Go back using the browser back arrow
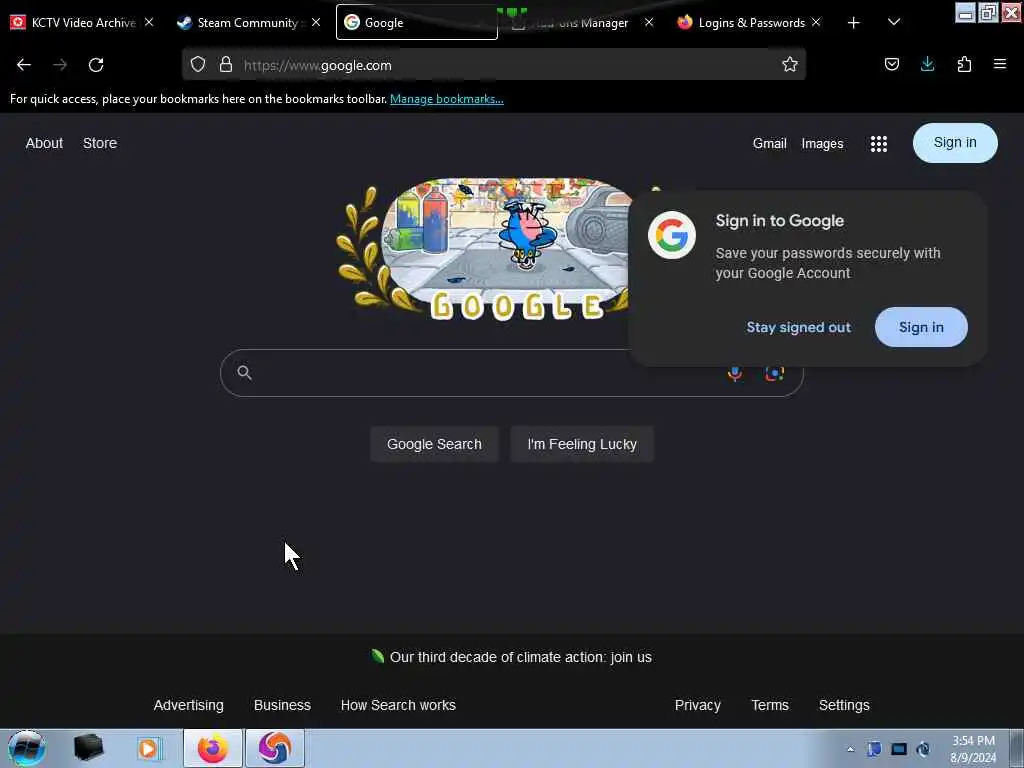Screen dimensions: 1024x768 (x=24, y=65)
